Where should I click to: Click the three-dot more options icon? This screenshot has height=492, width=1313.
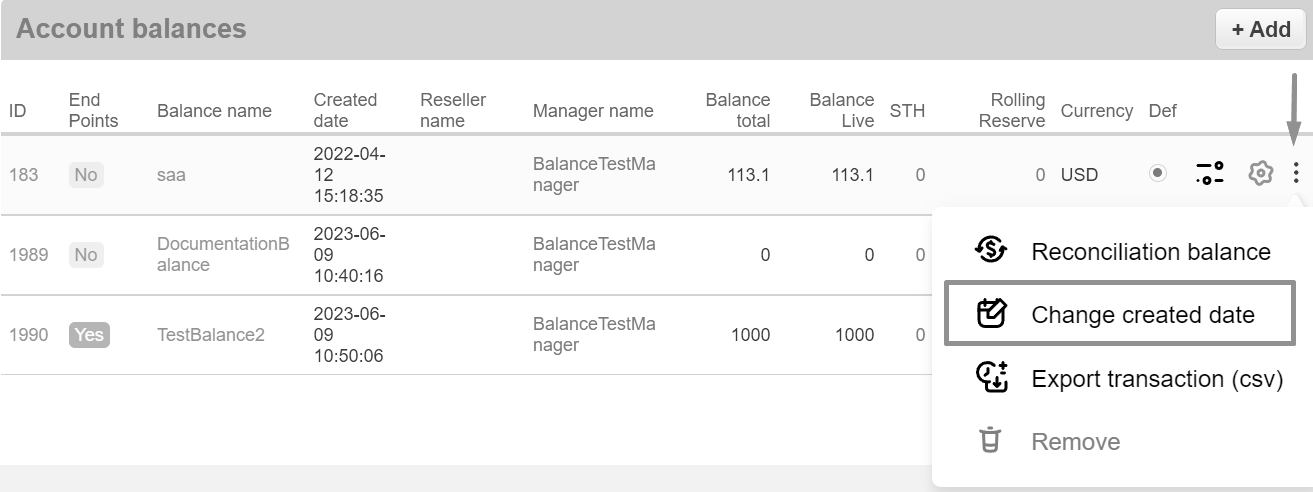click(1296, 174)
